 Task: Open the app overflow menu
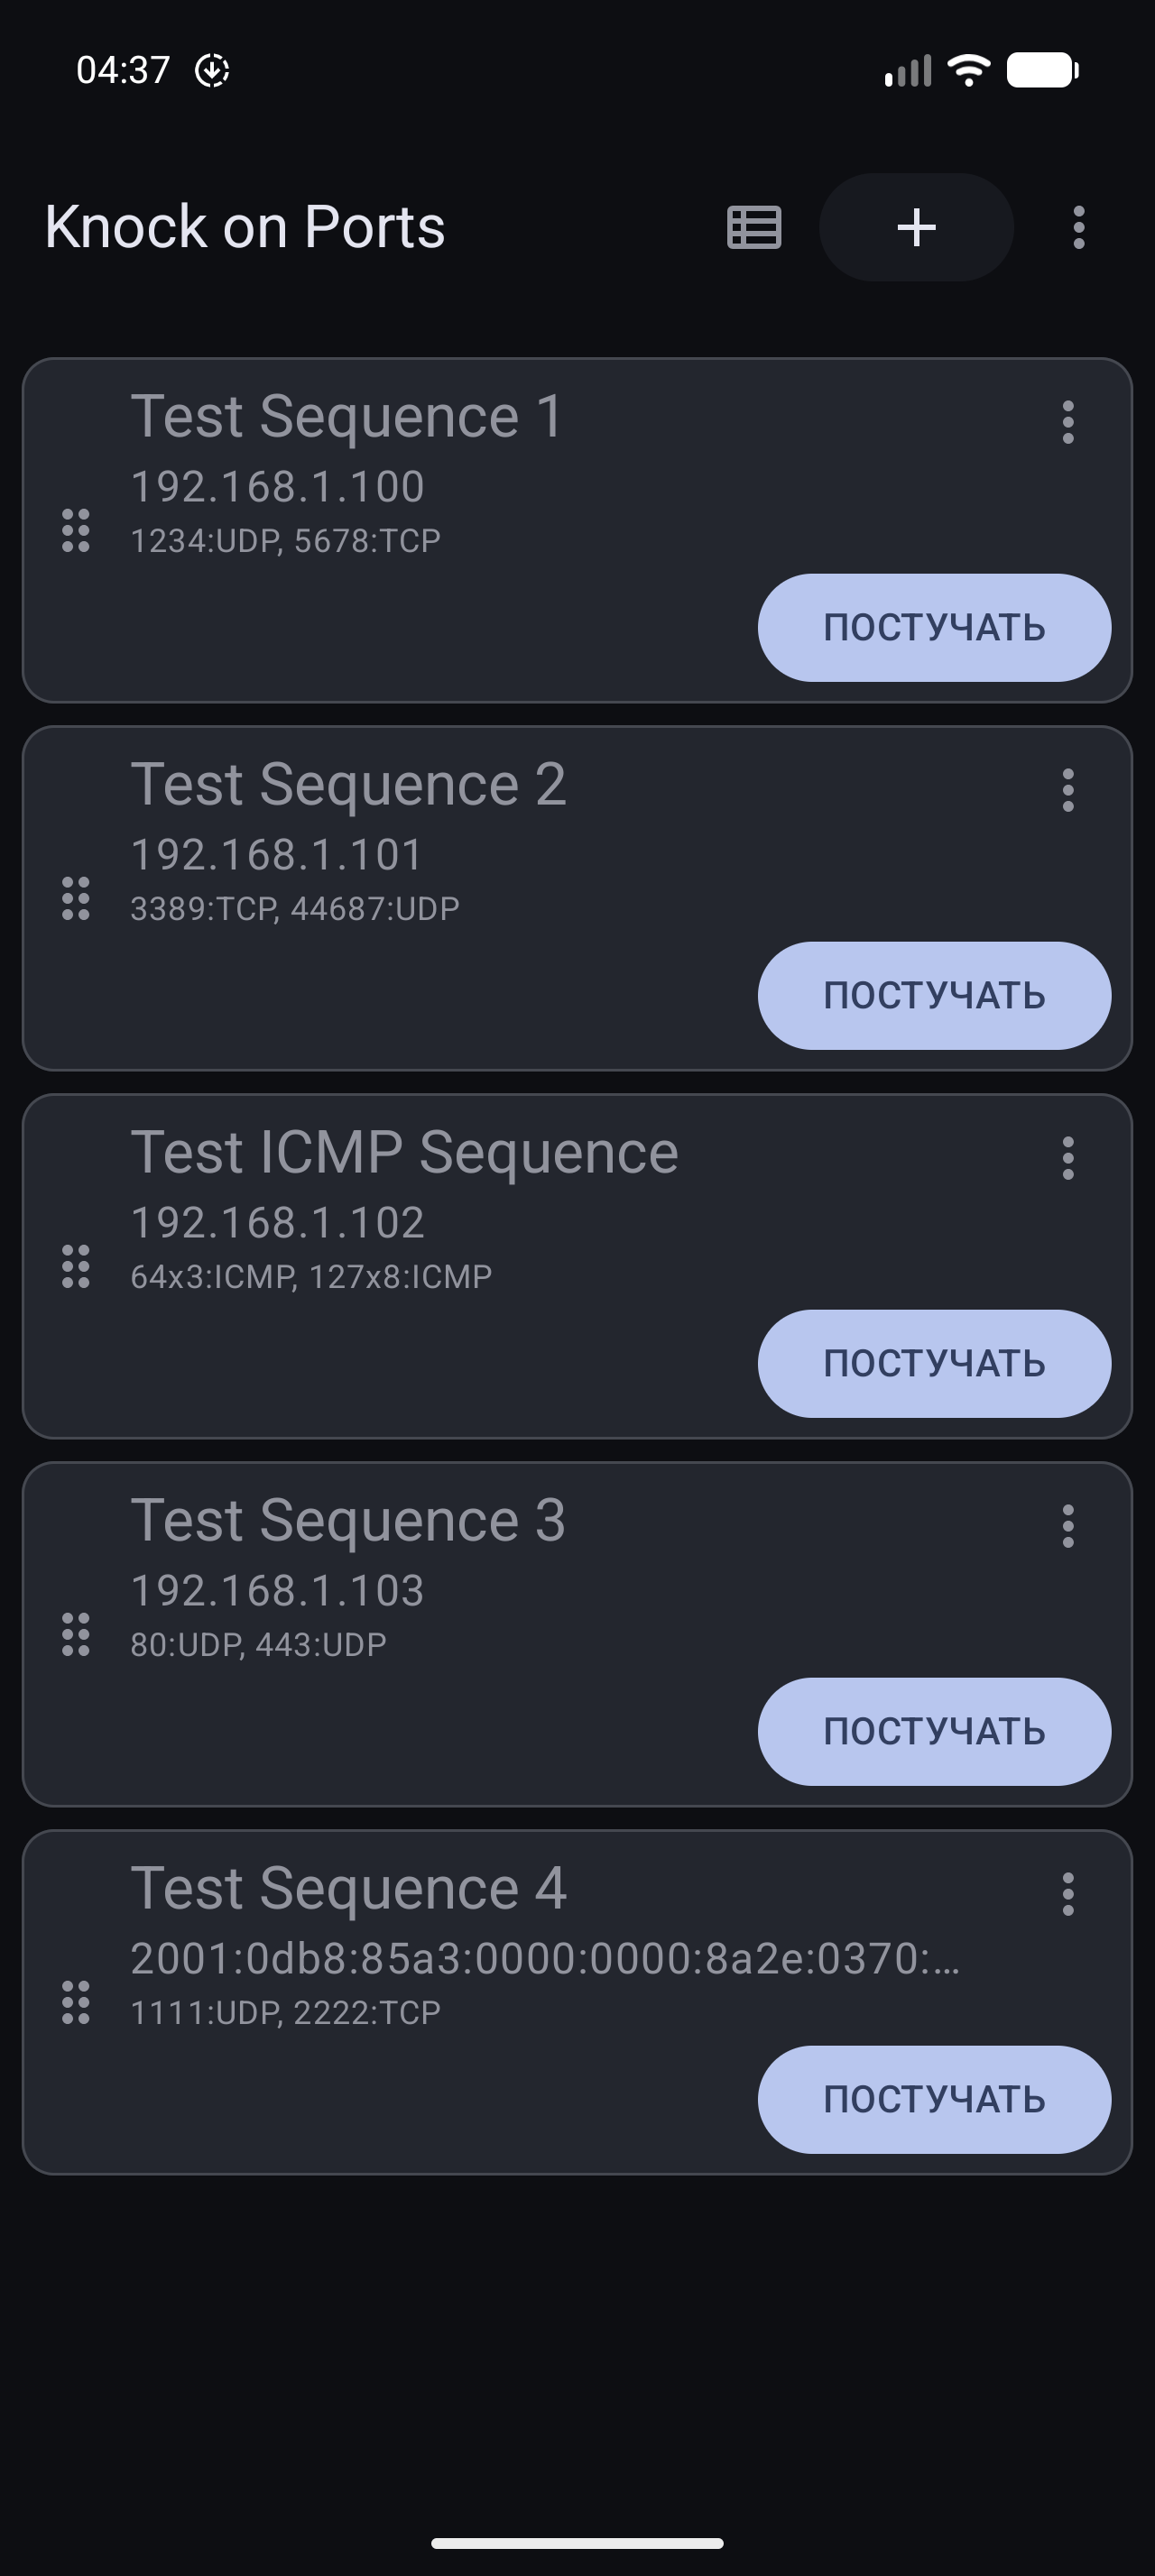(1078, 227)
